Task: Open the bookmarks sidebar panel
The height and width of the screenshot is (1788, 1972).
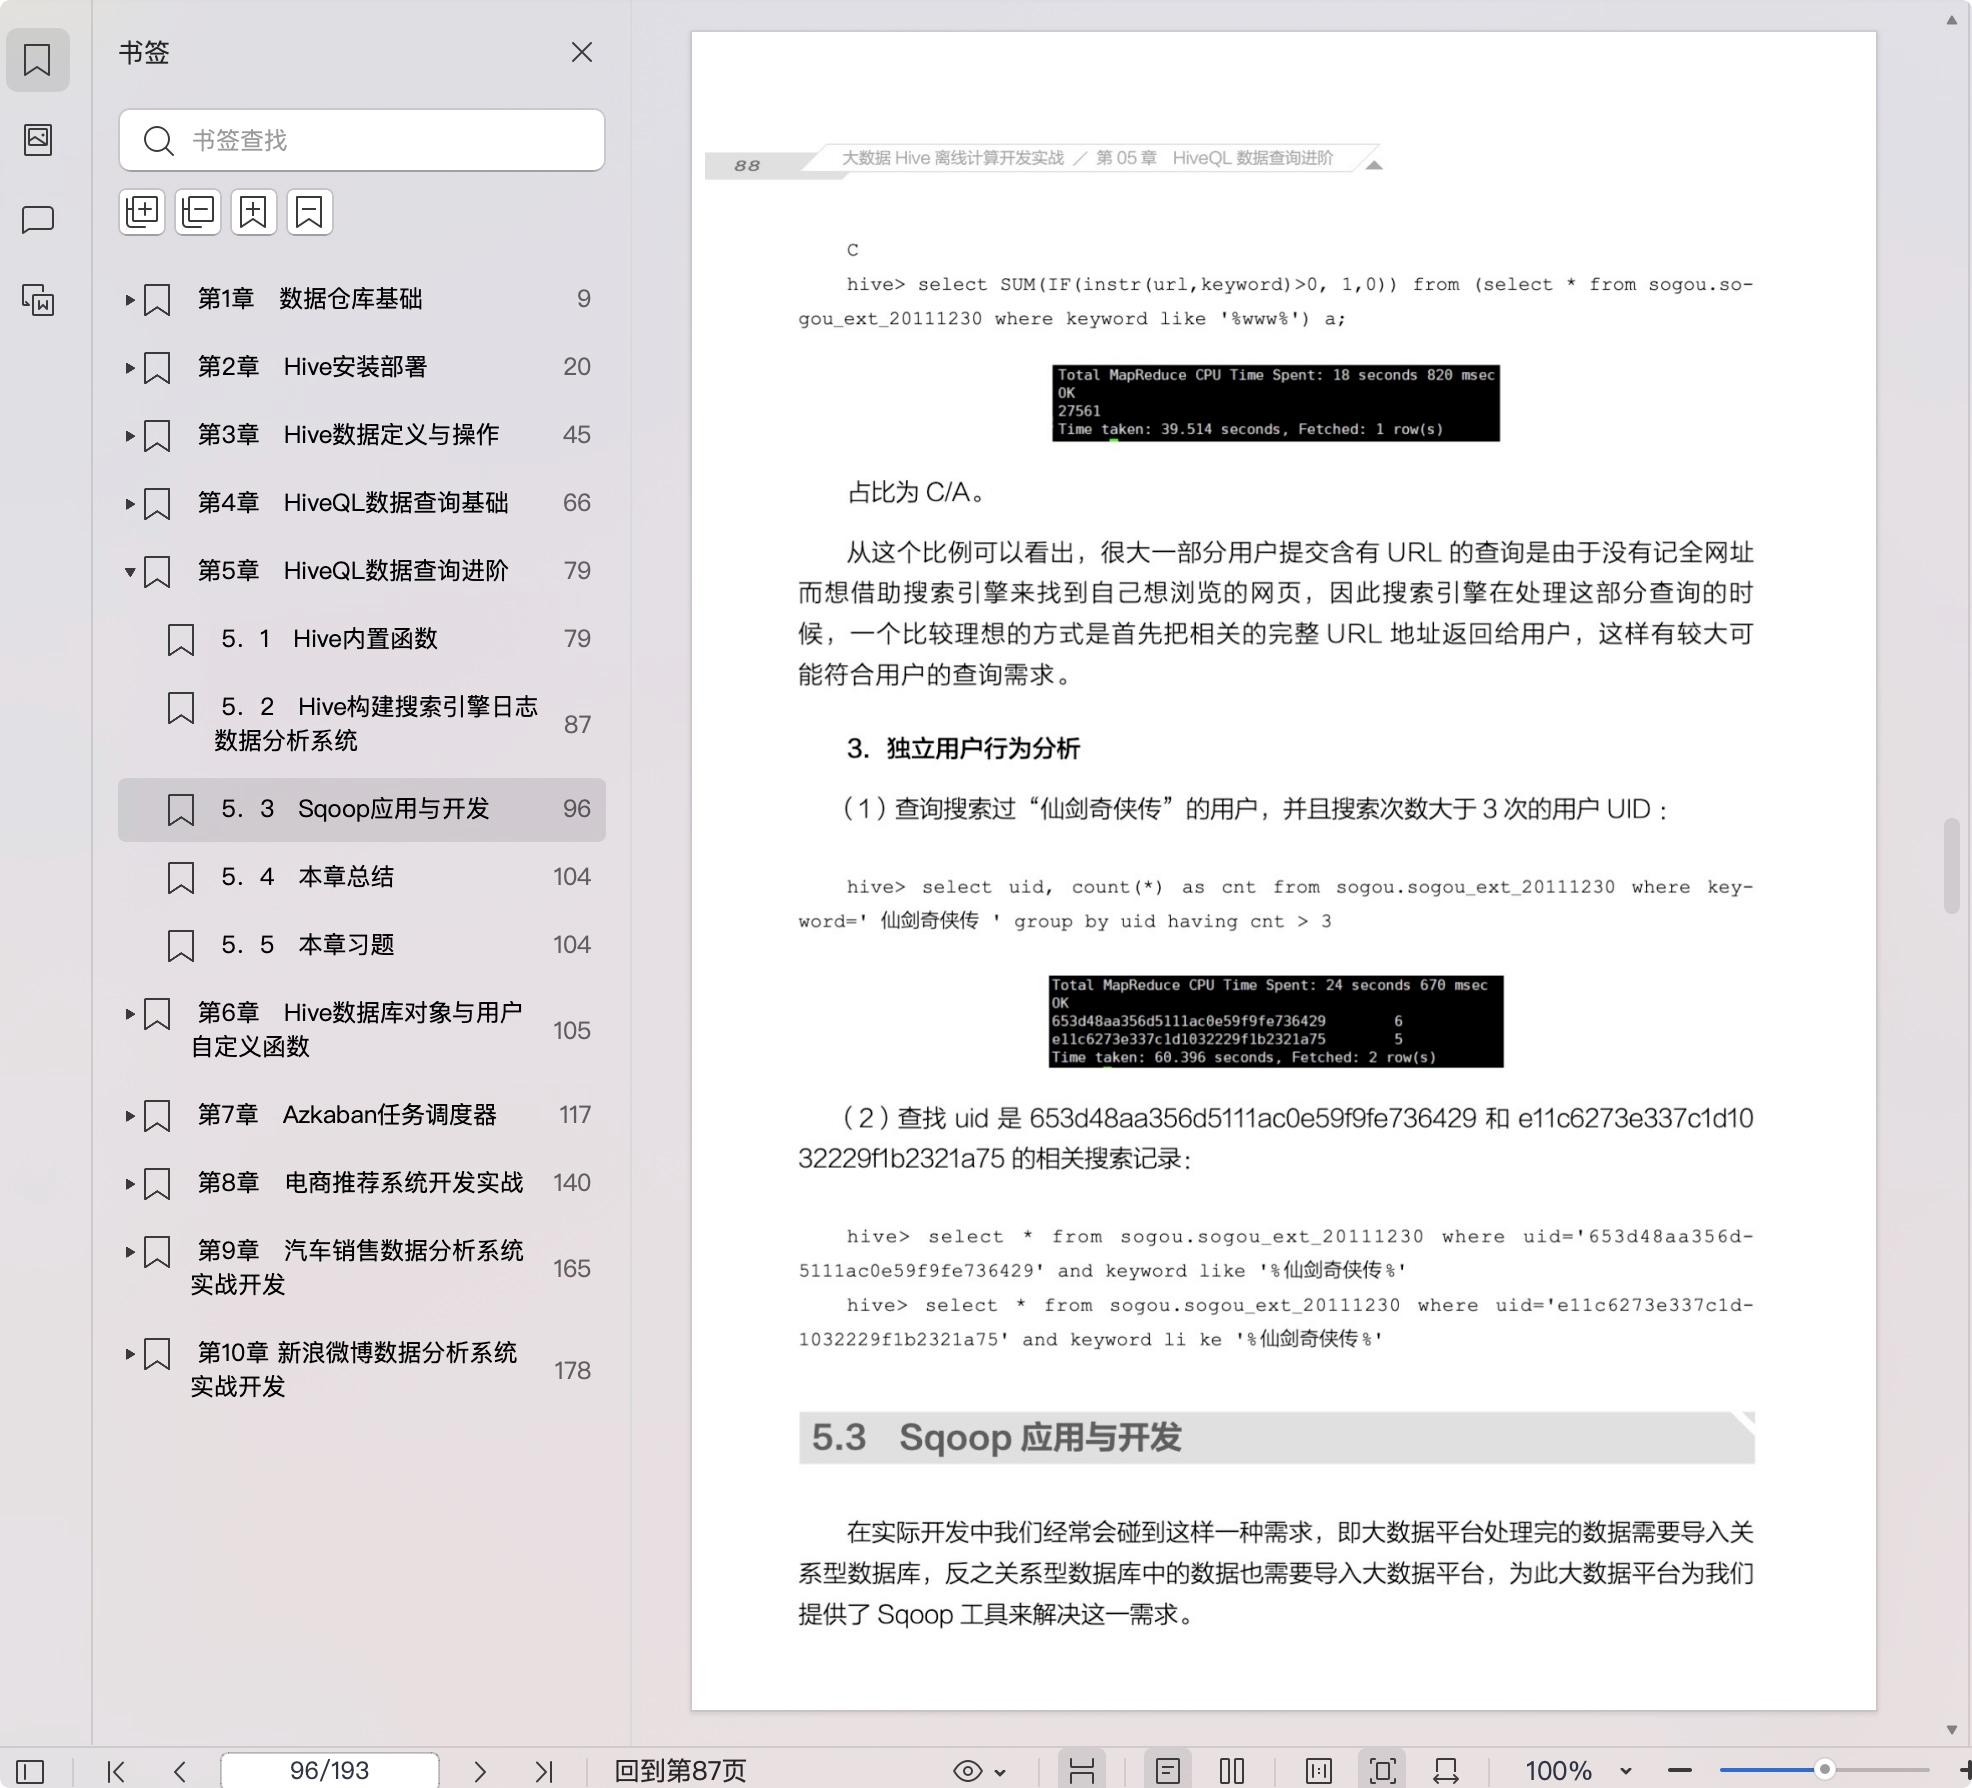Action: tap(38, 60)
